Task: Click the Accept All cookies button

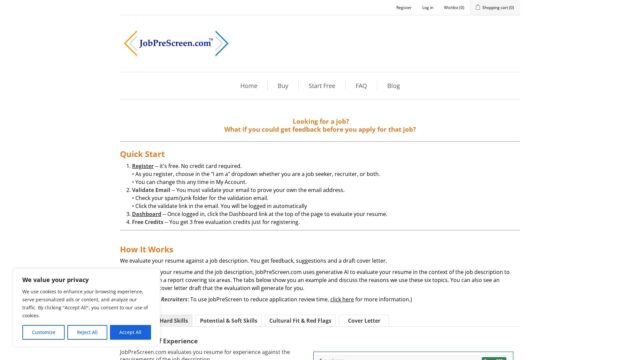Action: tap(130, 332)
